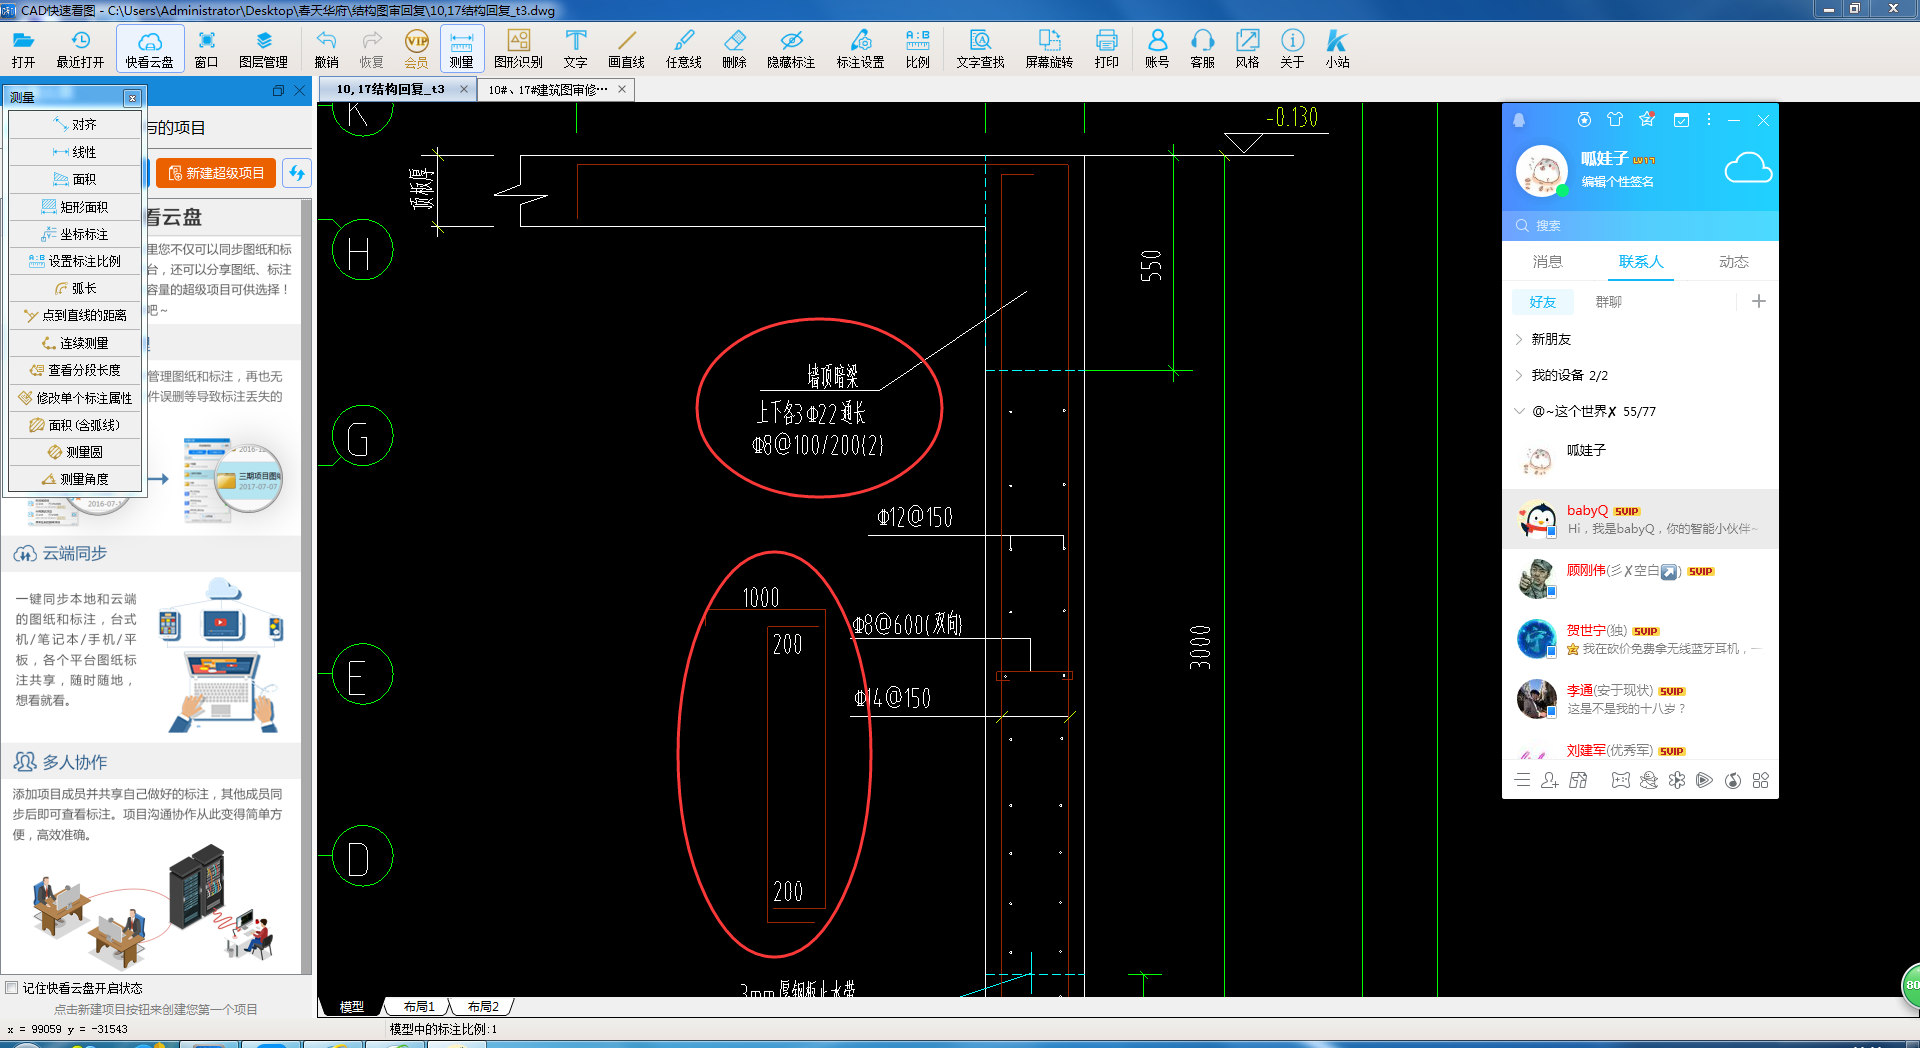1920x1048 pixels.
Task: Switch to the 布局2 layout tab
Action: (x=483, y=1007)
